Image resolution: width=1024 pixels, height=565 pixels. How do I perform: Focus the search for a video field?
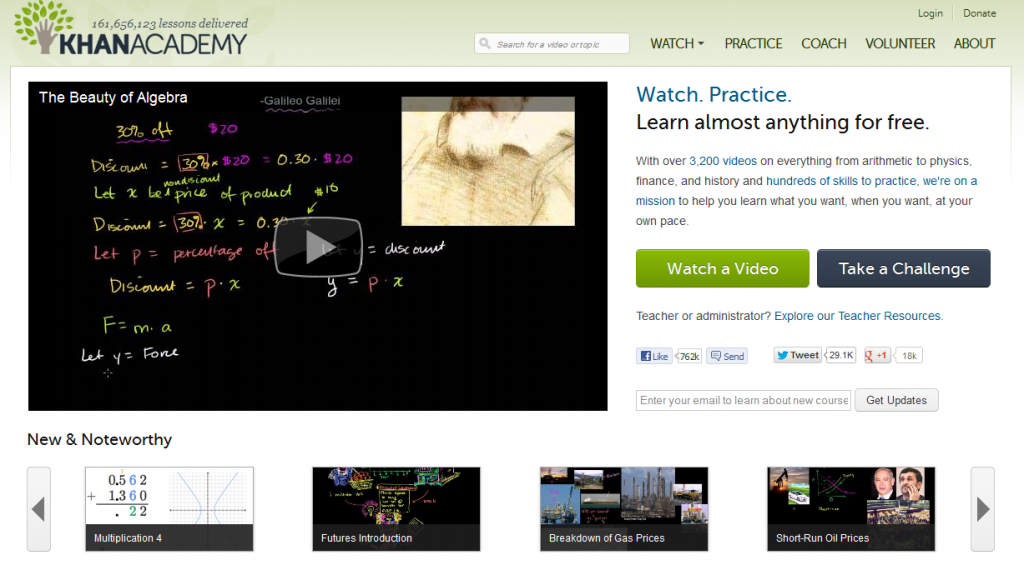tap(552, 44)
